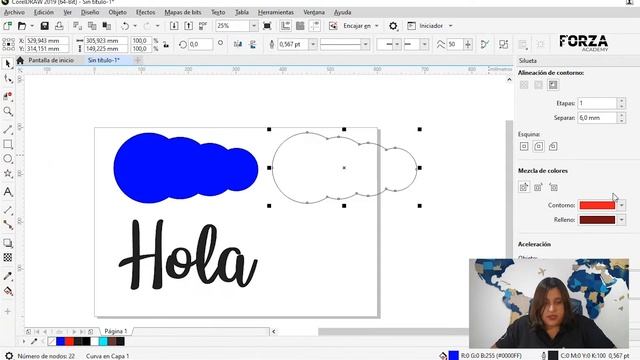Select the Drop shadow effects tool

(8, 243)
